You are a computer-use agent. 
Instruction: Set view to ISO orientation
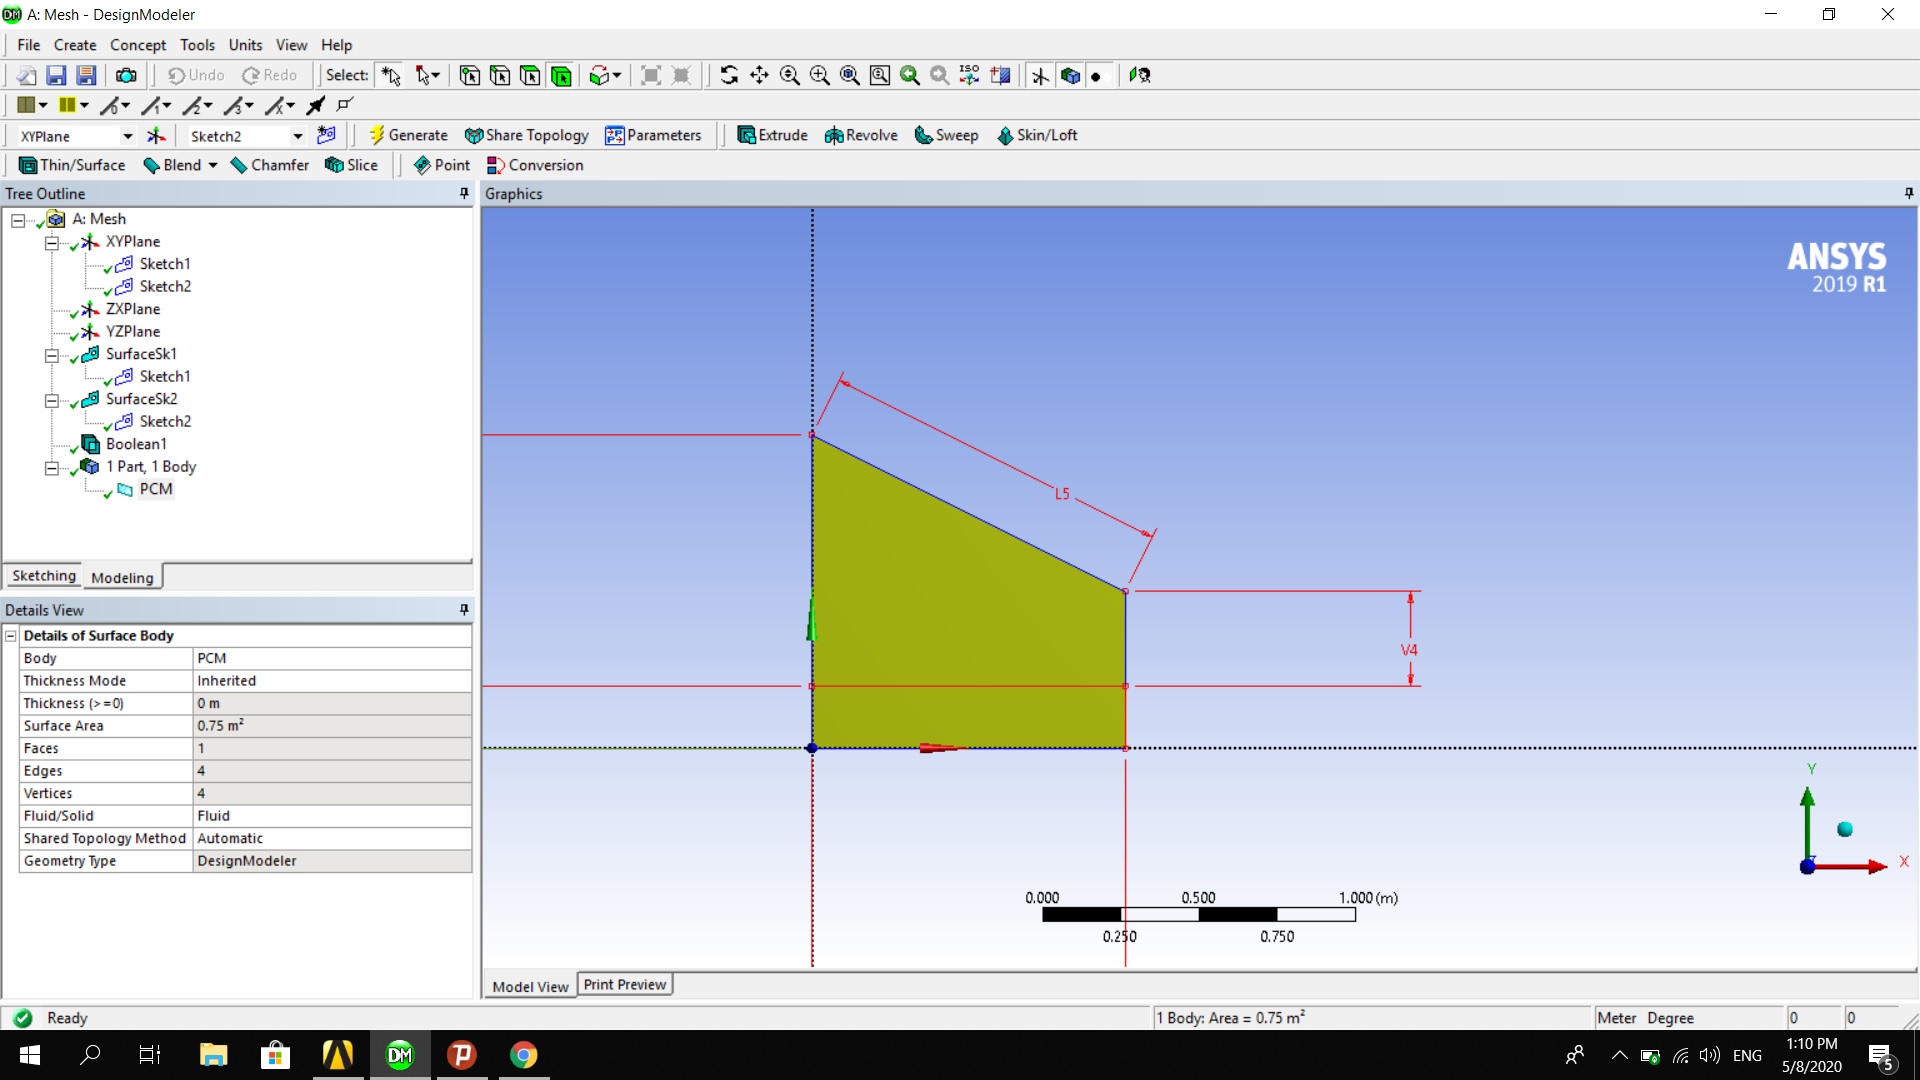point(969,75)
